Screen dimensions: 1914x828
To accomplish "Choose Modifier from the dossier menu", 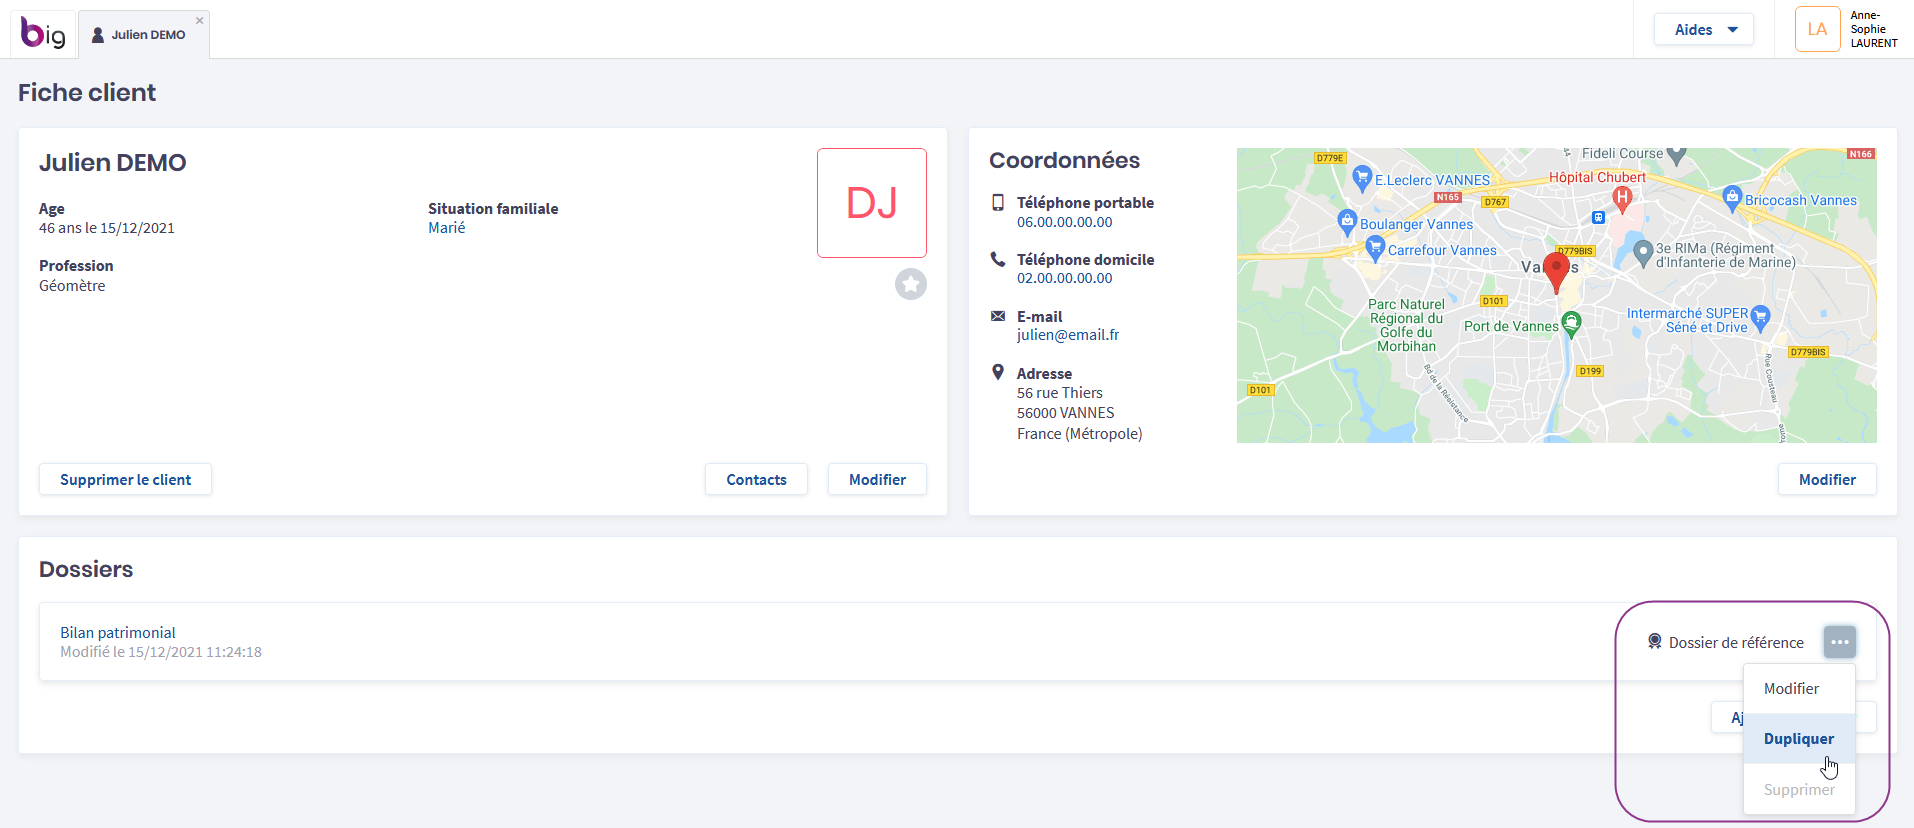I will pos(1799,689).
